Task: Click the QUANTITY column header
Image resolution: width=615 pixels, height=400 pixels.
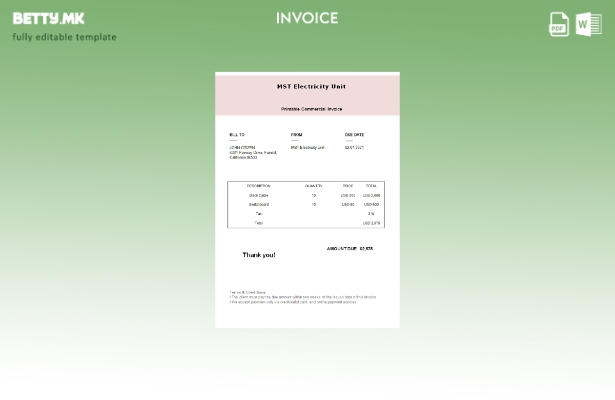Action: (314, 186)
